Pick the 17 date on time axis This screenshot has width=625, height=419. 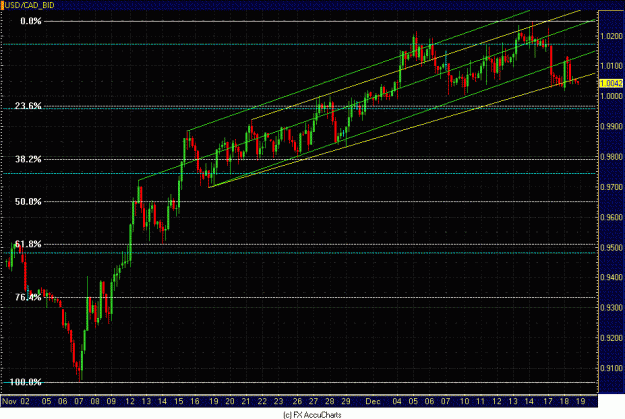(548, 401)
